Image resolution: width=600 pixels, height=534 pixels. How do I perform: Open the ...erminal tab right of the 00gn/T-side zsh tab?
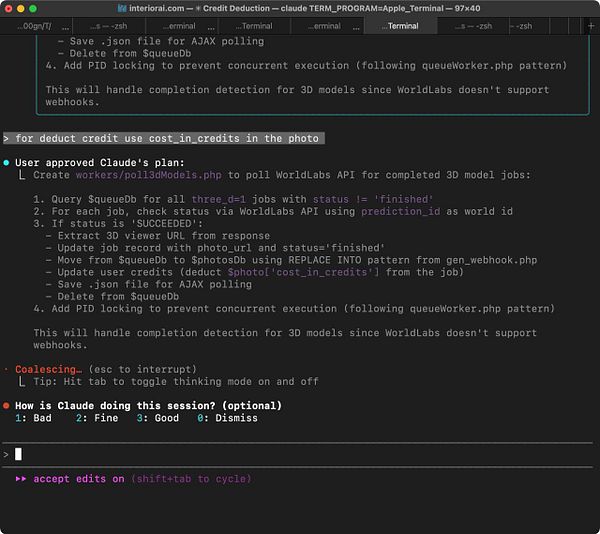[181, 26]
